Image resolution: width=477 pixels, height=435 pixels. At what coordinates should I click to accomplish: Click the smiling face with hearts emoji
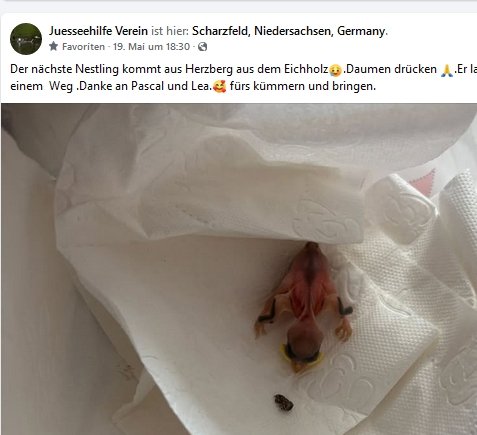pyautogui.click(x=219, y=87)
